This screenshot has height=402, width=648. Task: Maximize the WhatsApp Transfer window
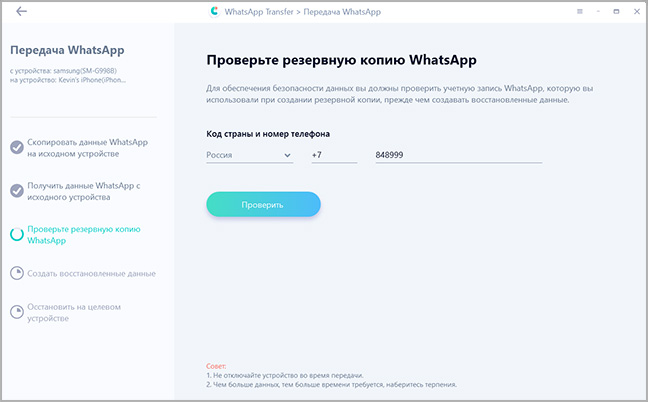pos(616,12)
